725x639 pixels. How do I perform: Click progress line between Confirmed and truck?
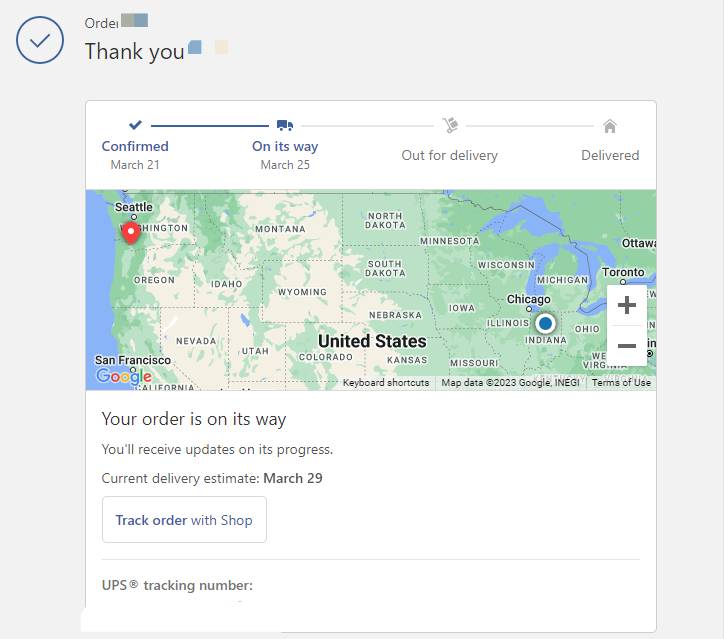[209, 125]
